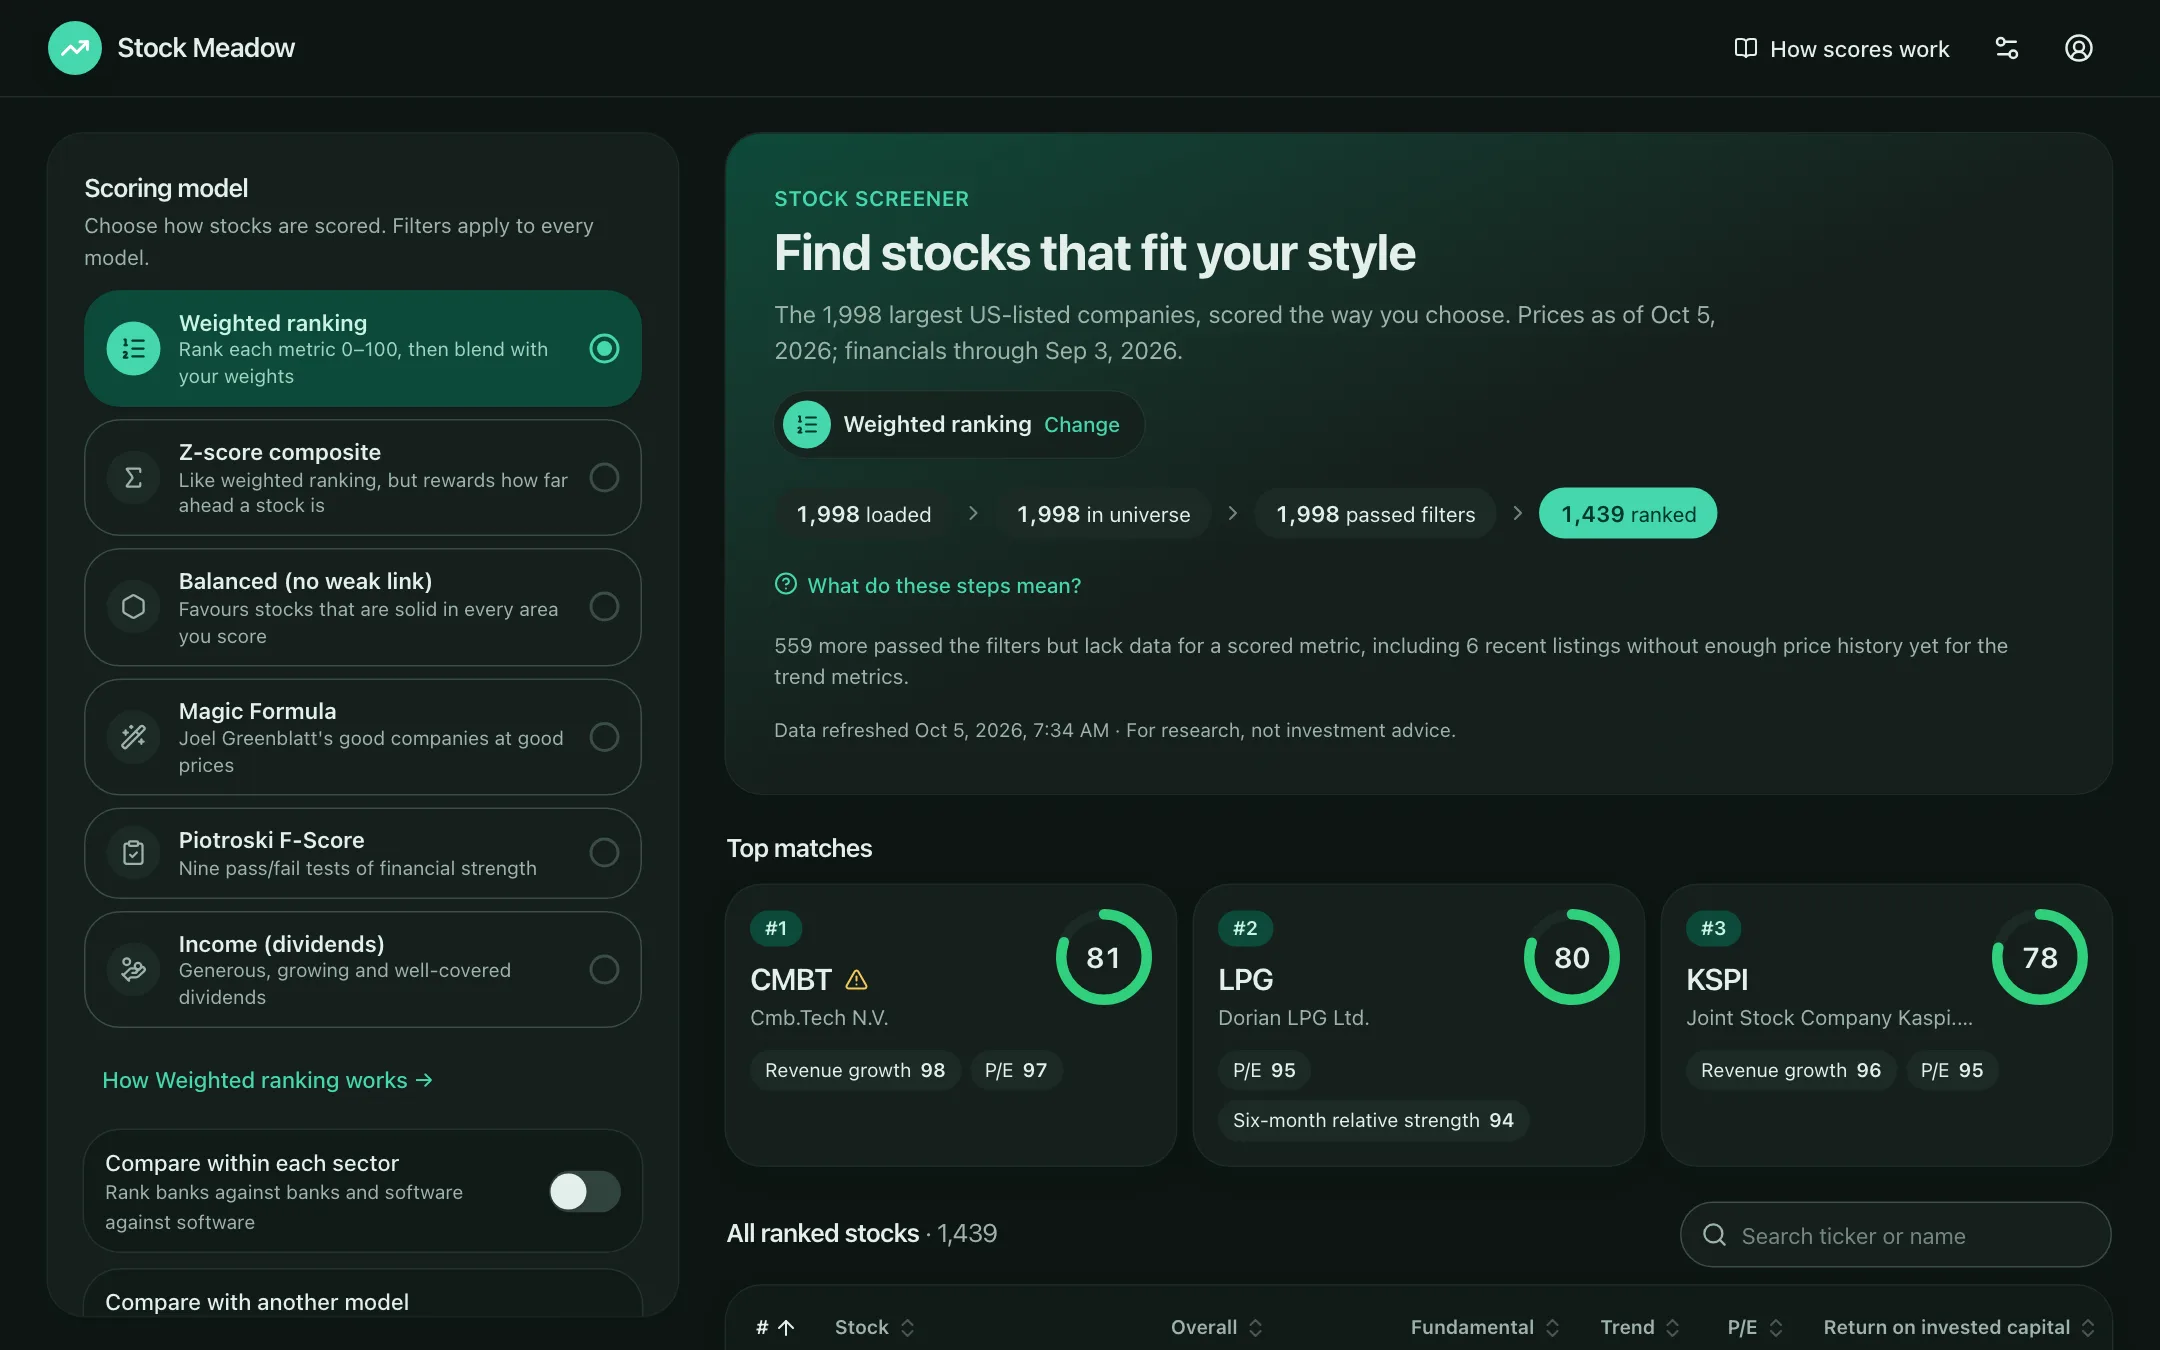Focus the Search ticker or name field
The image size is (2160, 1350).
1895,1235
